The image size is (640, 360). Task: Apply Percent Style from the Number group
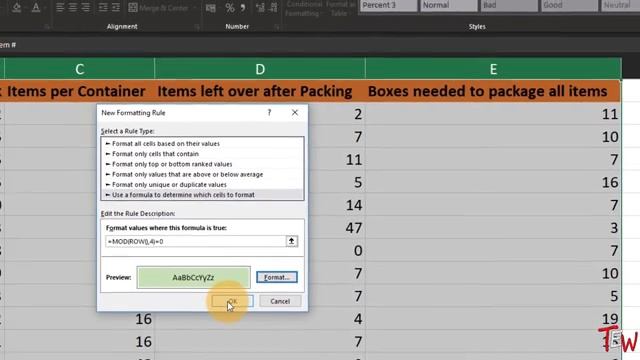click(x=230, y=8)
